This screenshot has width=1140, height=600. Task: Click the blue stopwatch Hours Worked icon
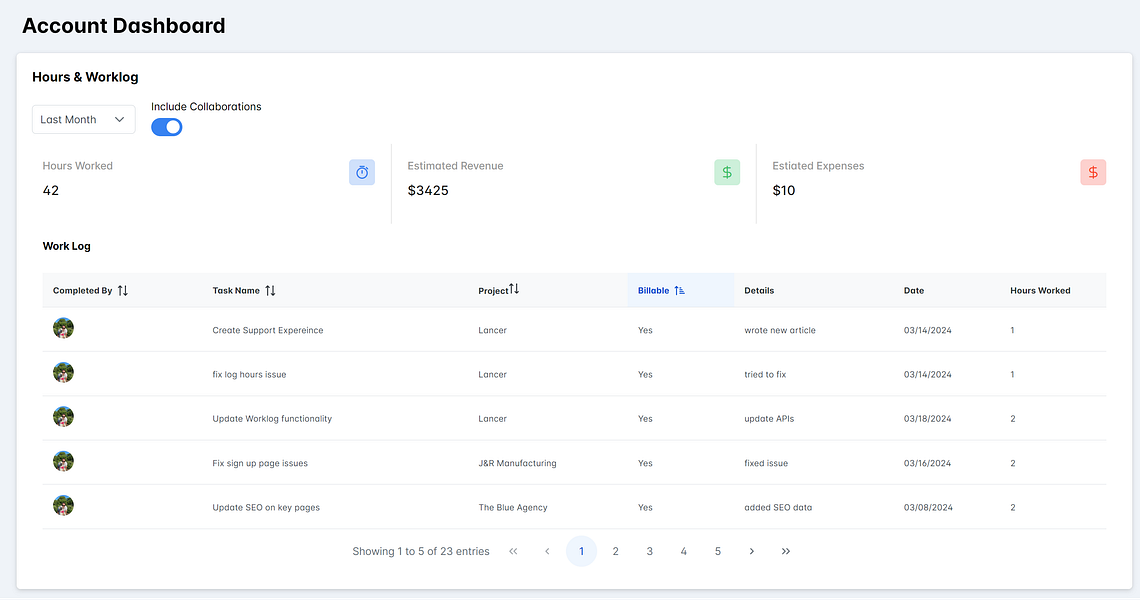pos(361,172)
